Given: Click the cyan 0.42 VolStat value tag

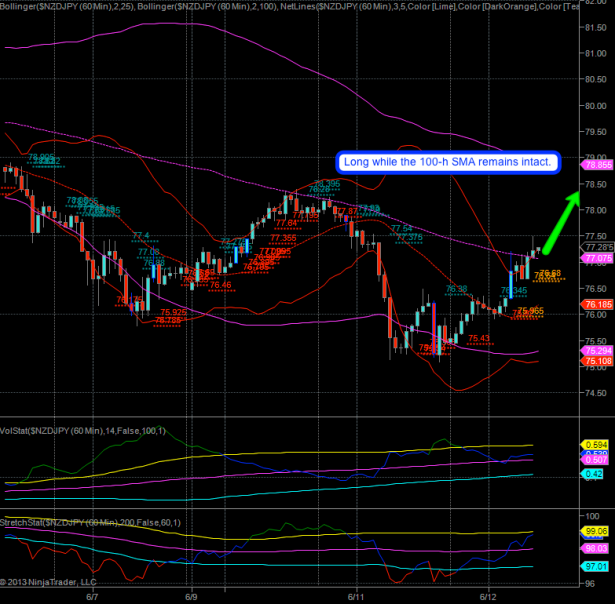Looking at the screenshot, I should click(595, 474).
